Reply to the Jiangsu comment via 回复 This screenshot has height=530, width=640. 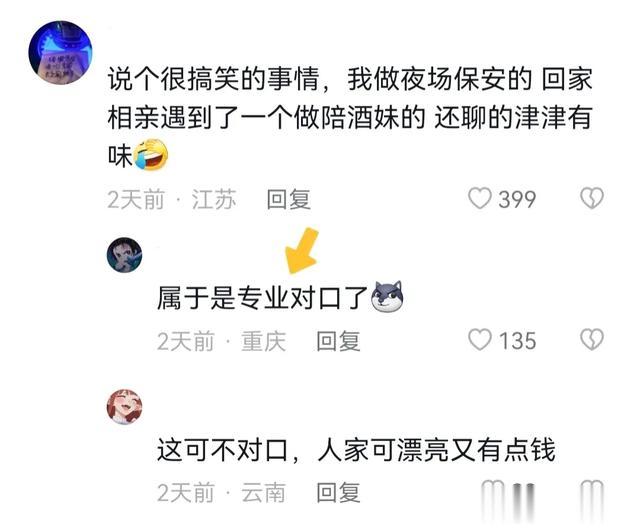coord(289,200)
